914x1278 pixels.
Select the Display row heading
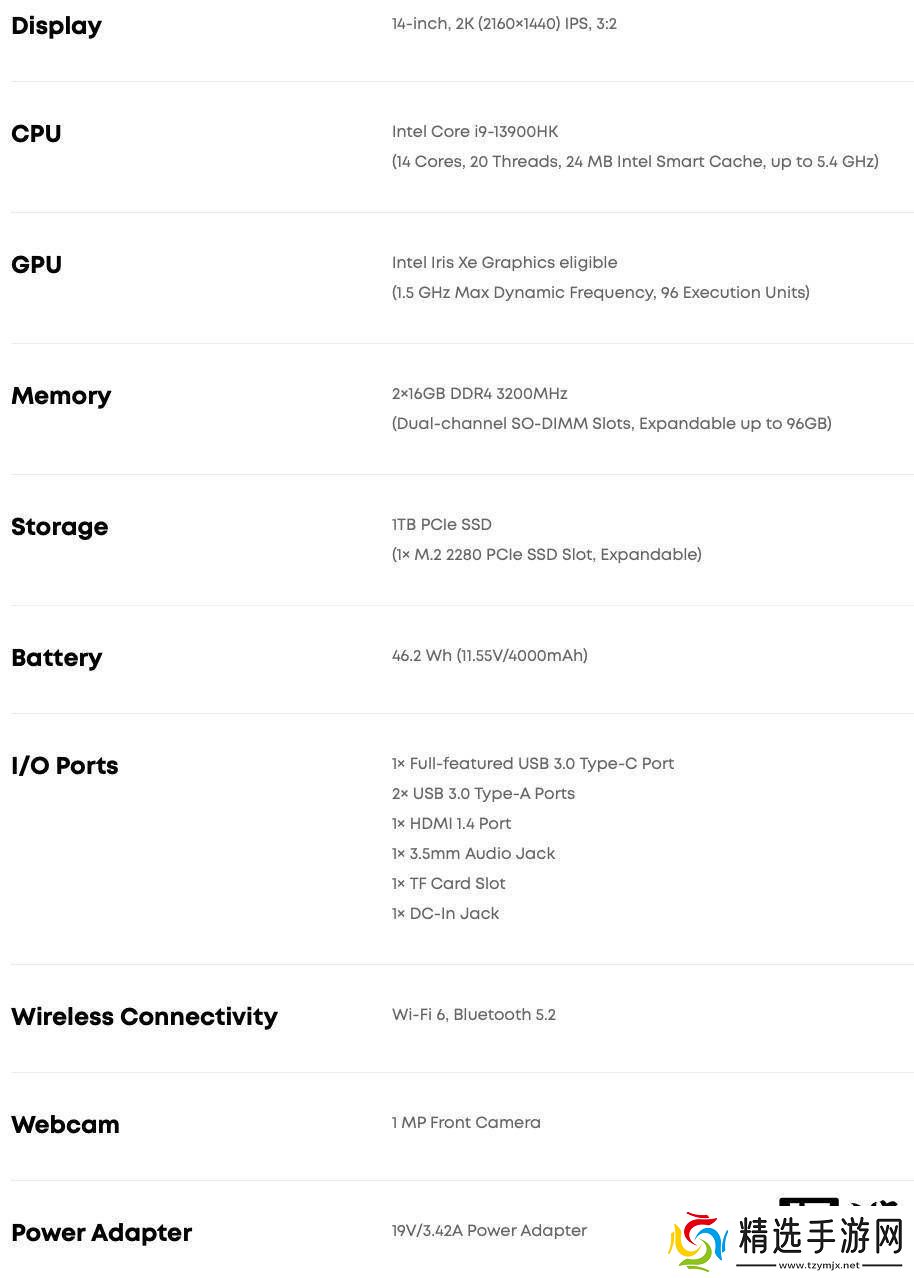[x=56, y=26]
